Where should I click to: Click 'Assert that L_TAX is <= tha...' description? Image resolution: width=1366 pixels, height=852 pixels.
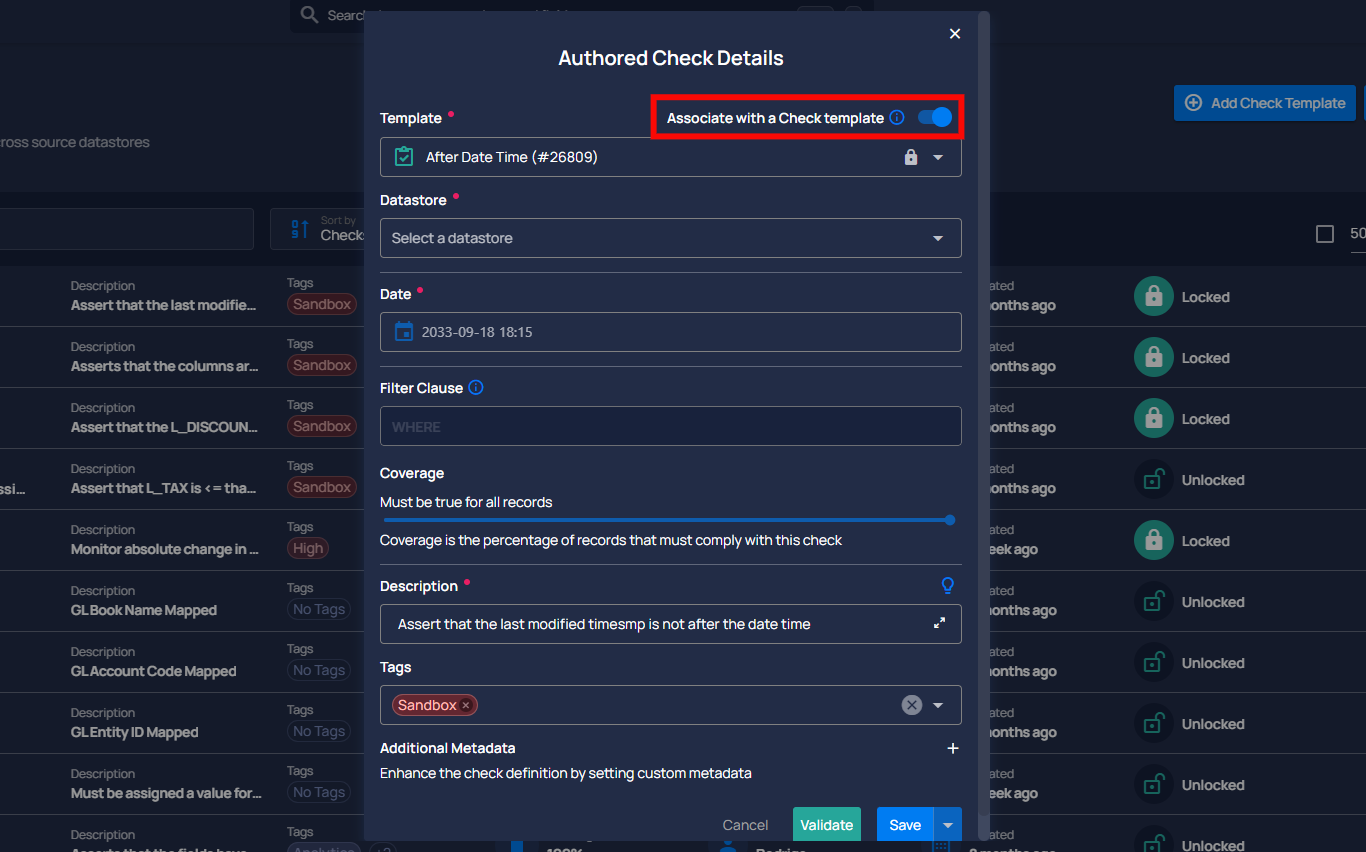164,488
